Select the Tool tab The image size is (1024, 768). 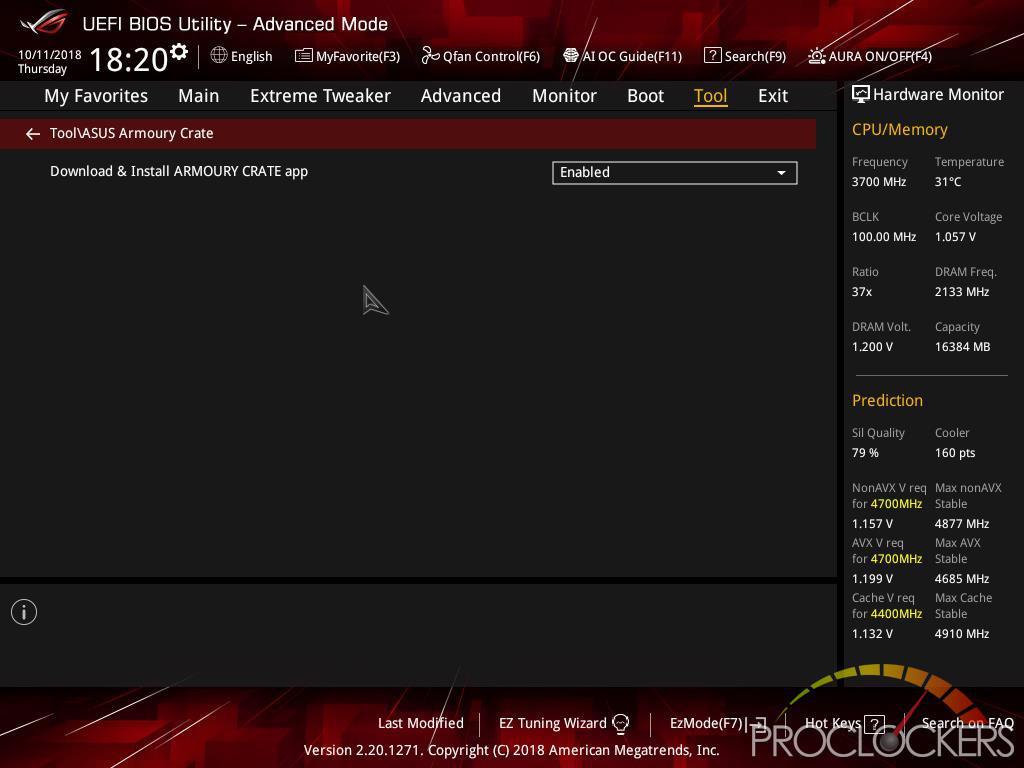pyautogui.click(x=711, y=96)
